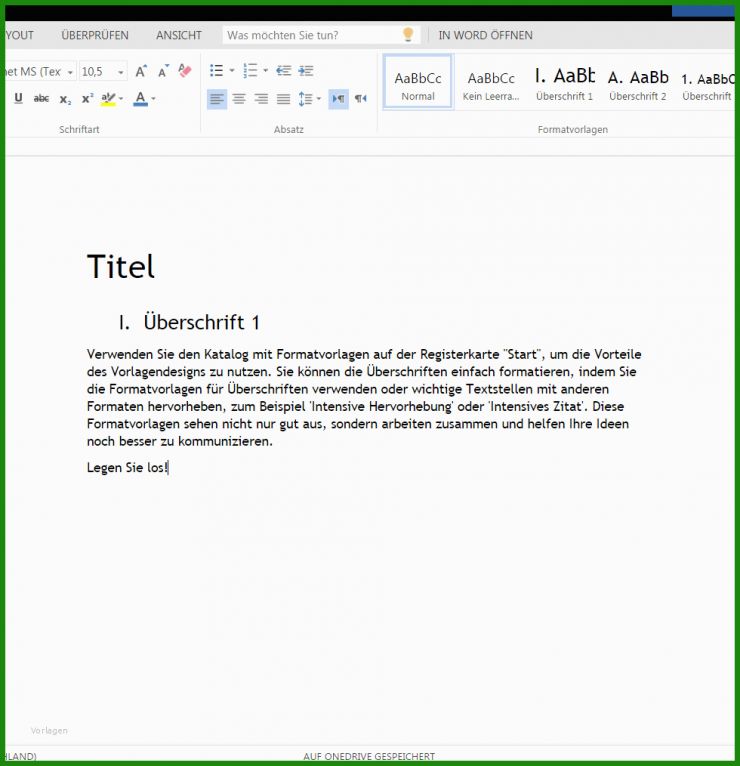Screen dimensions: 740x766
Task: Open the ÜBERPRÜFEN ribbon tab
Action: [x=95, y=35]
